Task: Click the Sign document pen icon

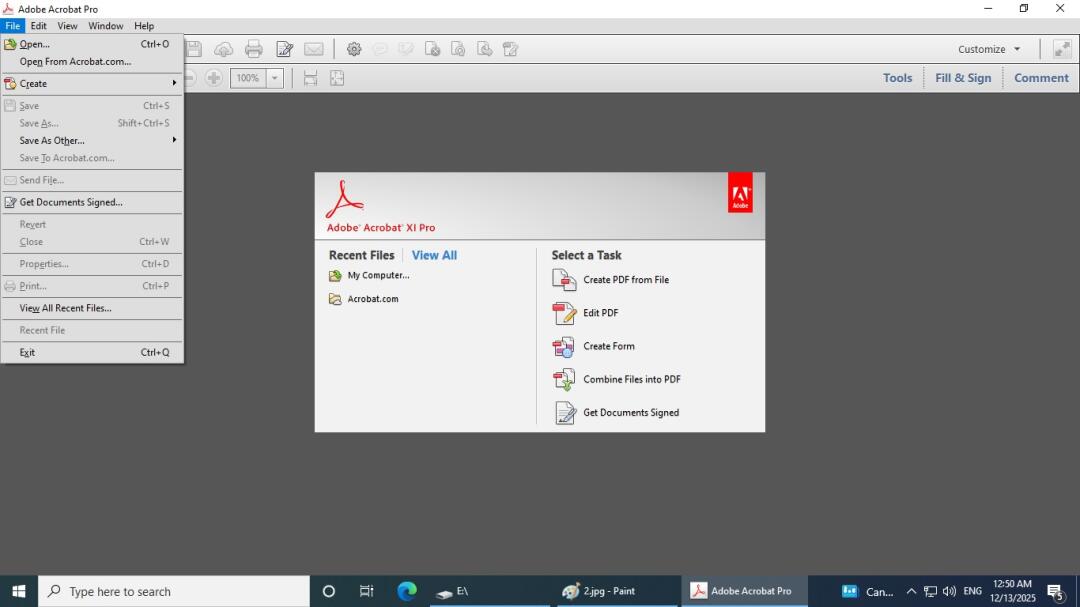Action: pos(284,49)
